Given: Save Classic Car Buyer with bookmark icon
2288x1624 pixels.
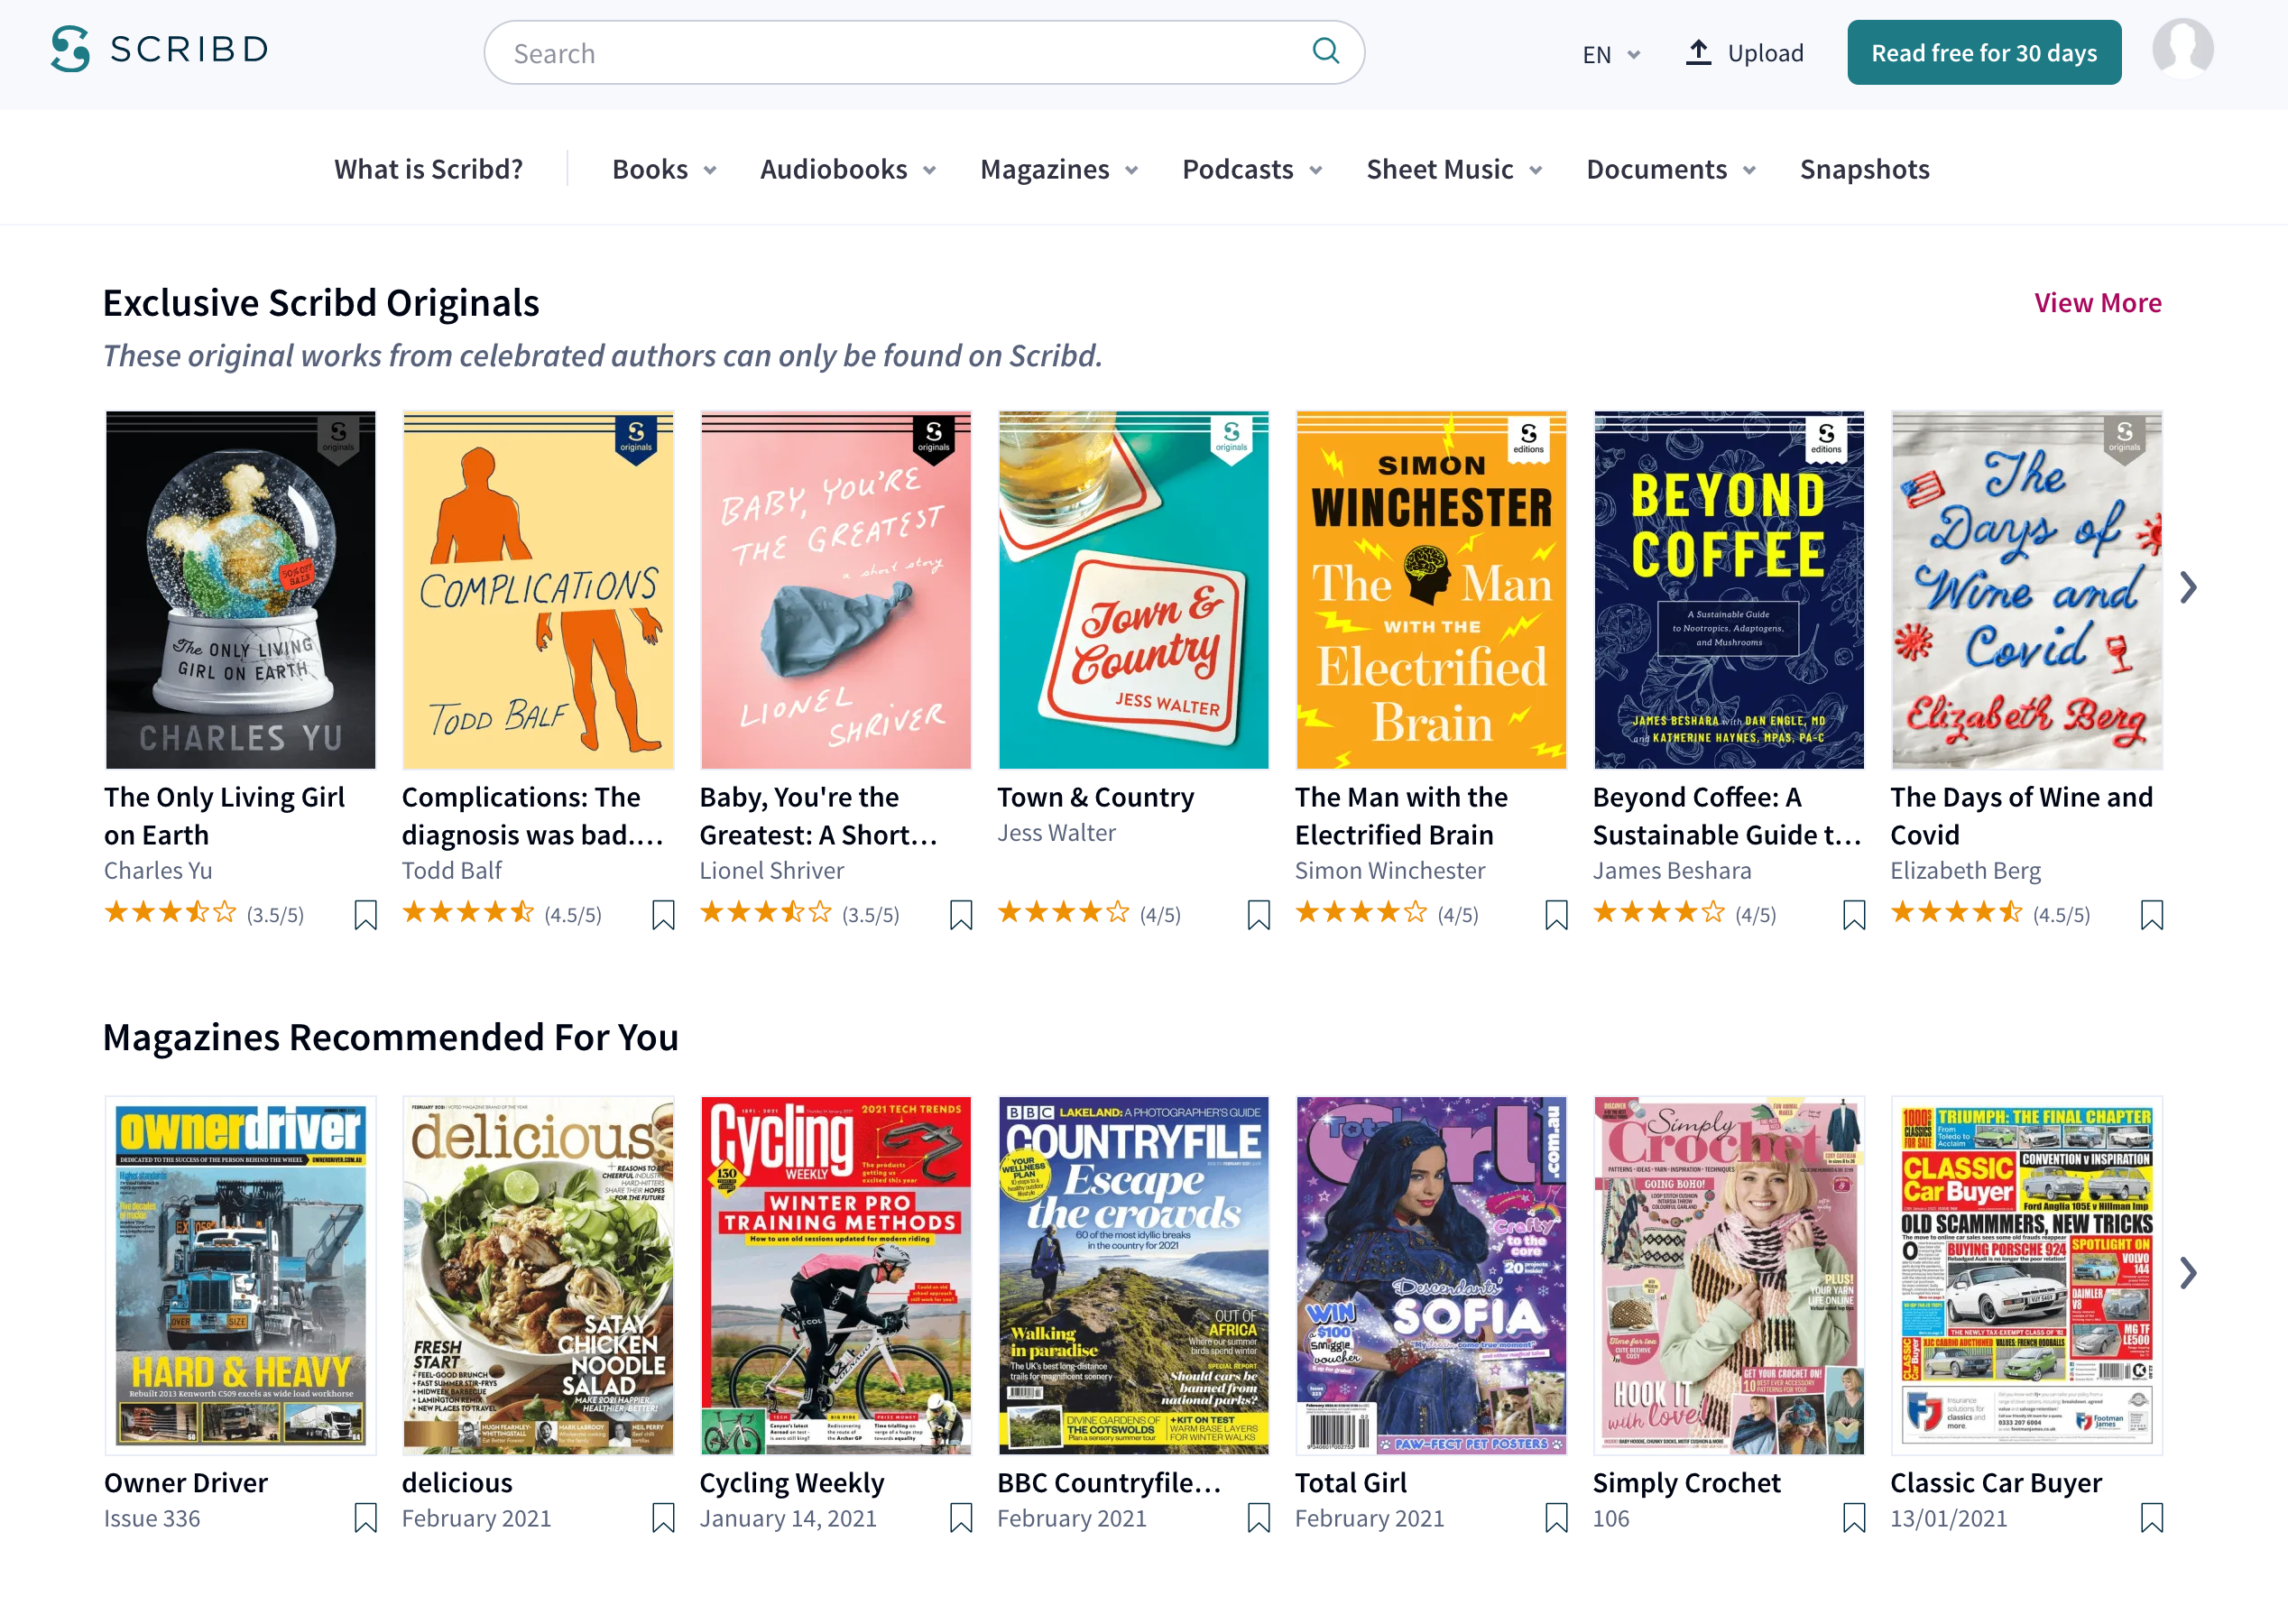Looking at the screenshot, I should tap(2152, 1518).
